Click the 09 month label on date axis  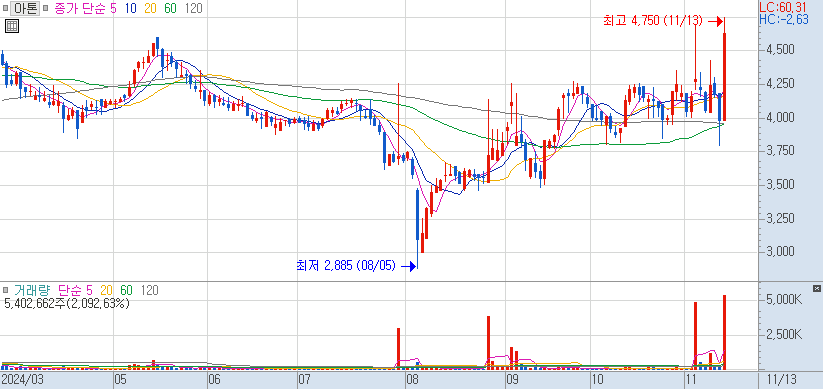pyautogui.click(x=512, y=379)
